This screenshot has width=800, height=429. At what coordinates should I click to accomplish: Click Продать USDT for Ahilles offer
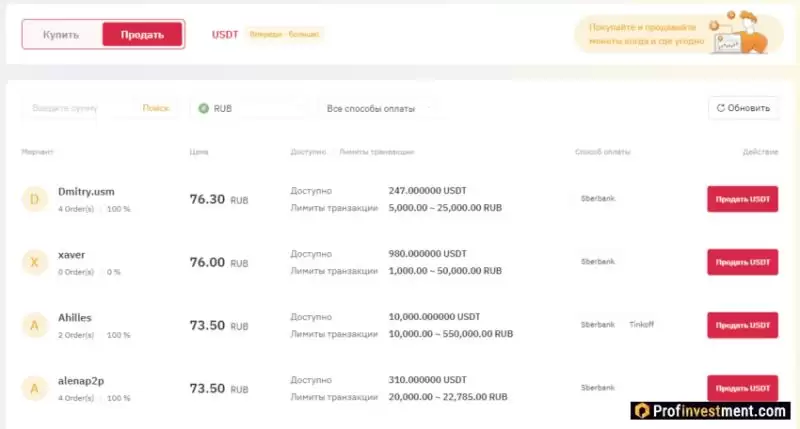pos(742,325)
